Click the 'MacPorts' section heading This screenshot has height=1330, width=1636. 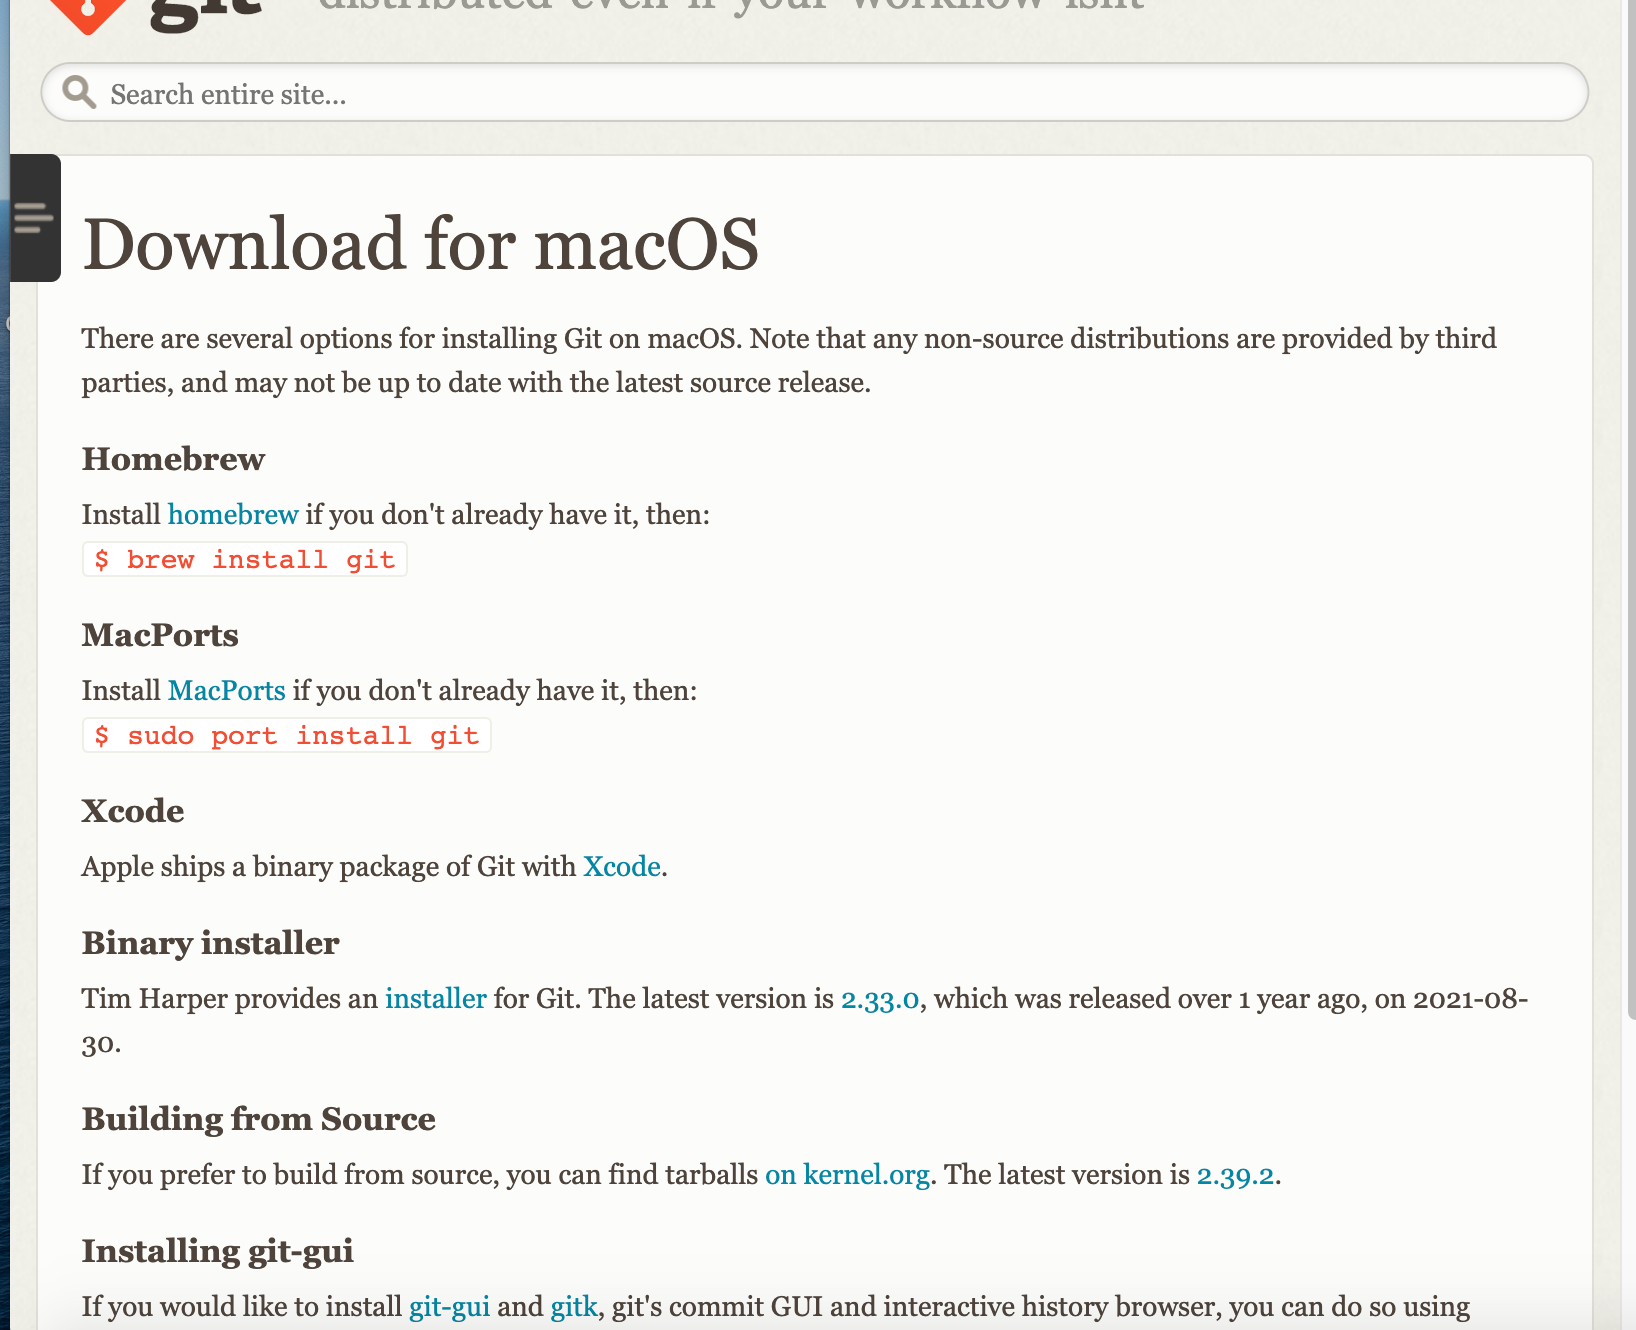(x=160, y=635)
